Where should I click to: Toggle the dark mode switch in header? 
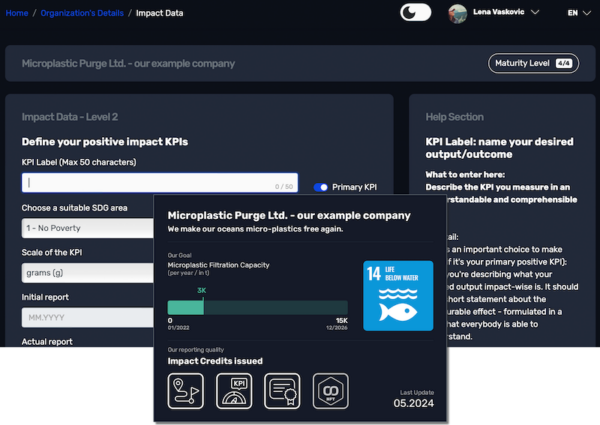[x=415, y=13]
